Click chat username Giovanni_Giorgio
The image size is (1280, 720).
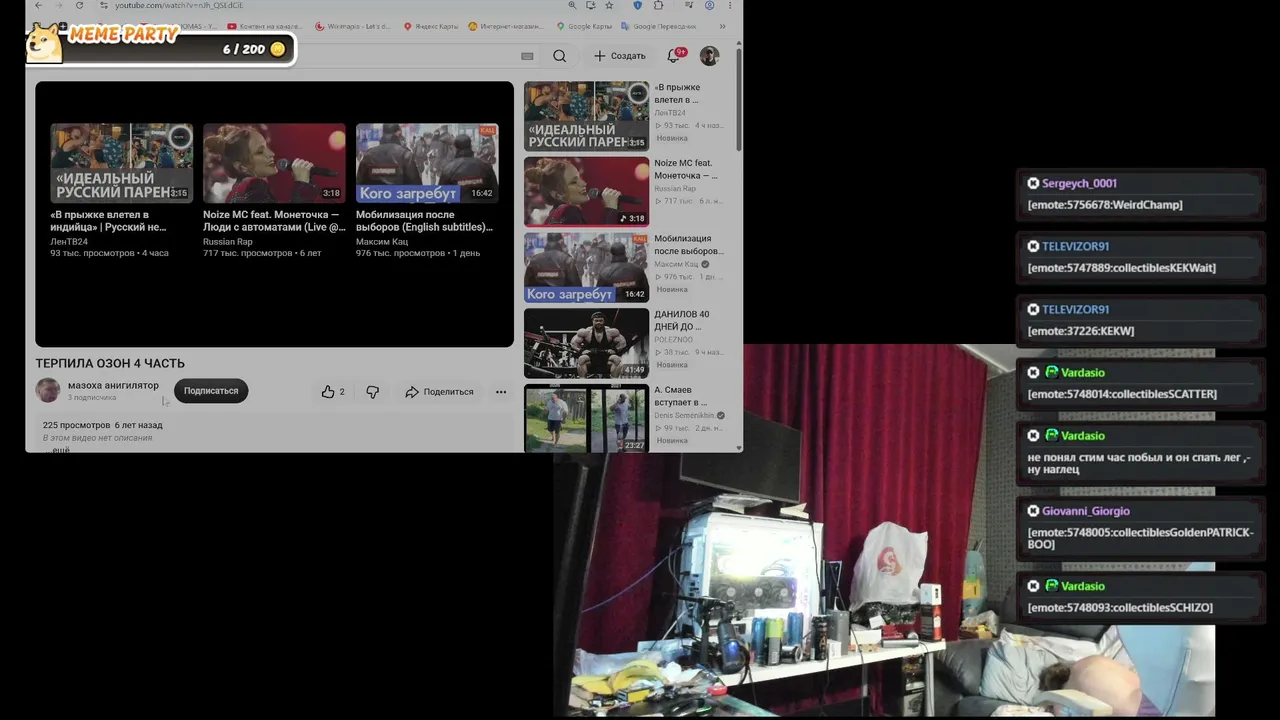click(1086, 511)
